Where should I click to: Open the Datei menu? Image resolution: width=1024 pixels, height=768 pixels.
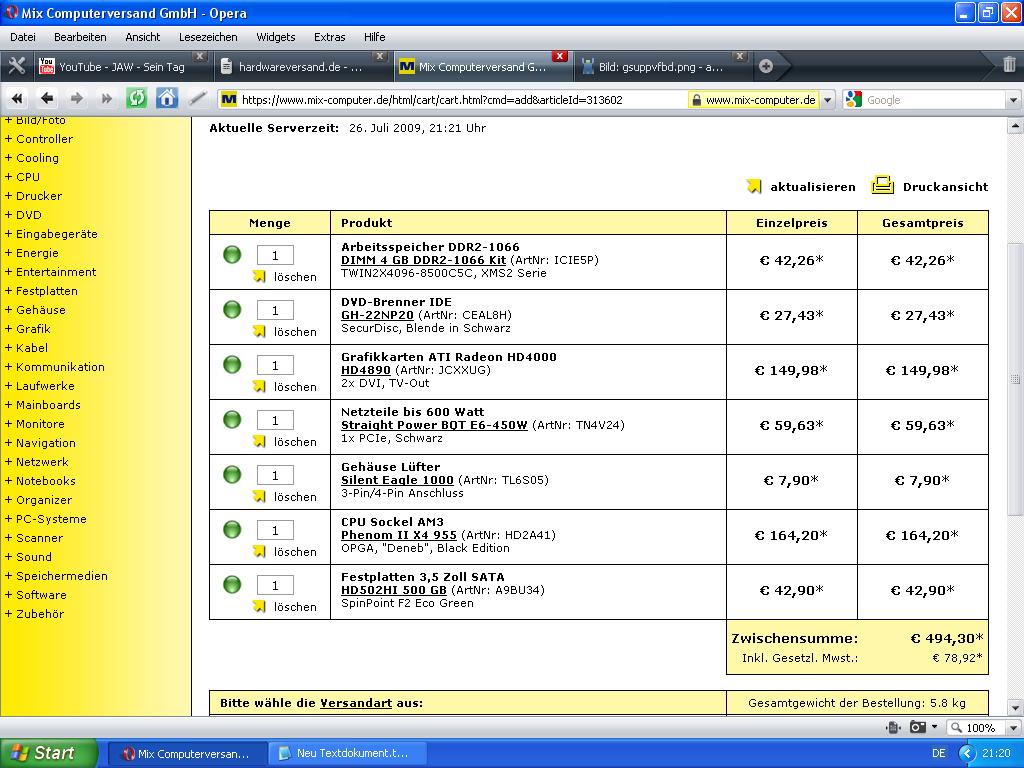pos(23,37)
